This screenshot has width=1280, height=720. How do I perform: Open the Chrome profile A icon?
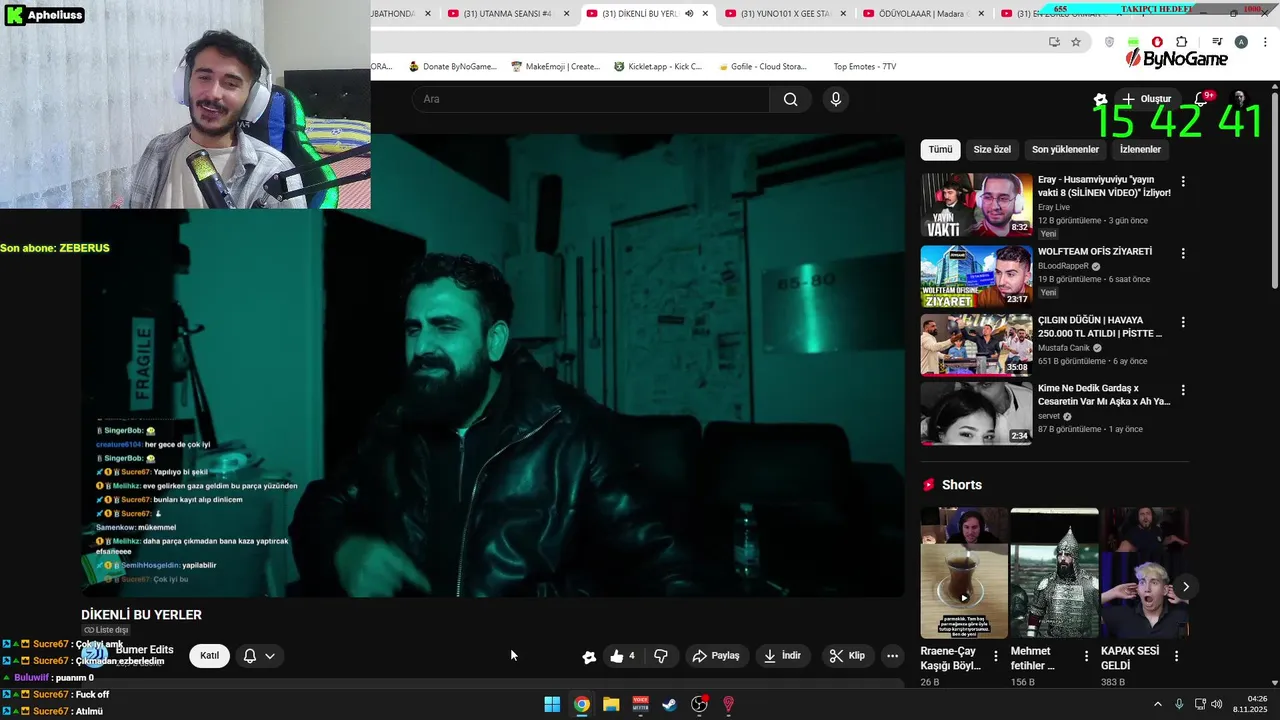(x=1241, y=42)
